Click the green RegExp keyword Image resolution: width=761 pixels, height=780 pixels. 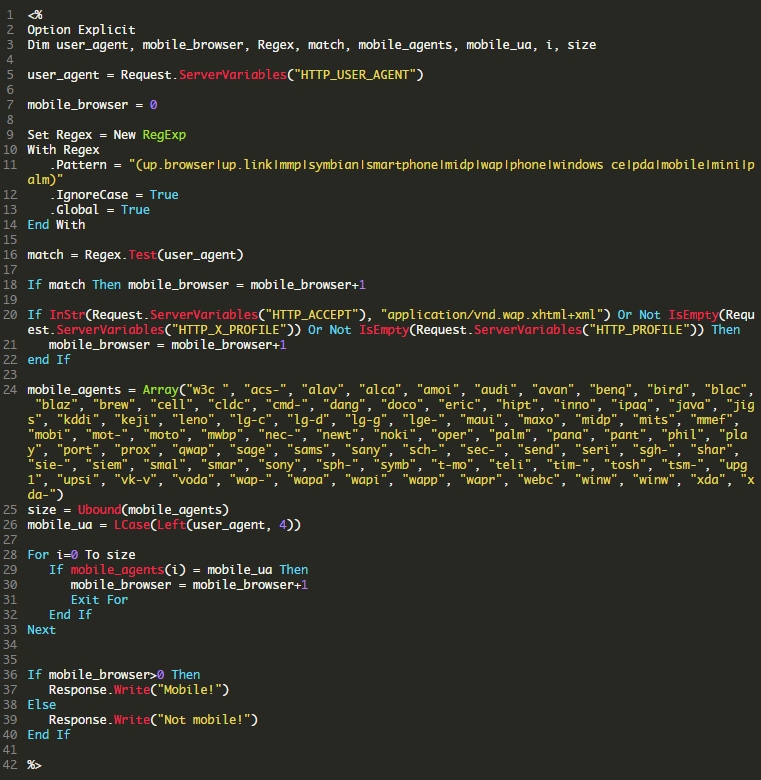click(x=164, y=135)
